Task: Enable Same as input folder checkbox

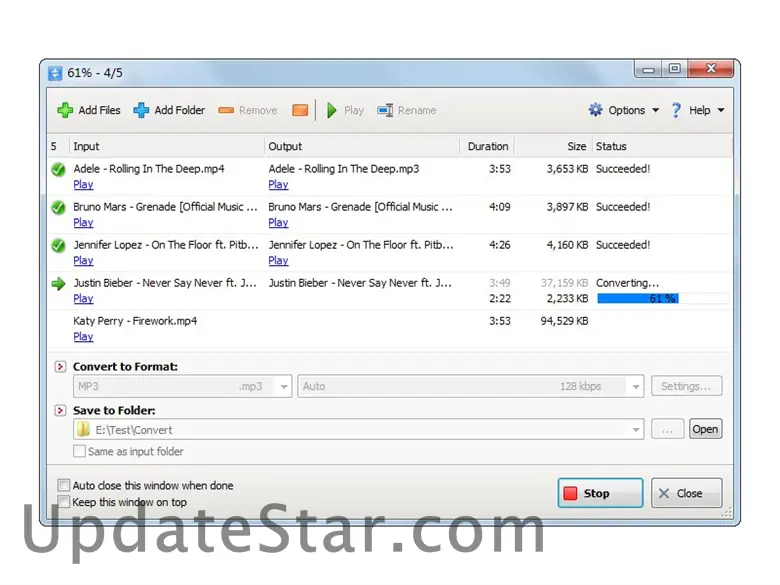Action: 79,451
